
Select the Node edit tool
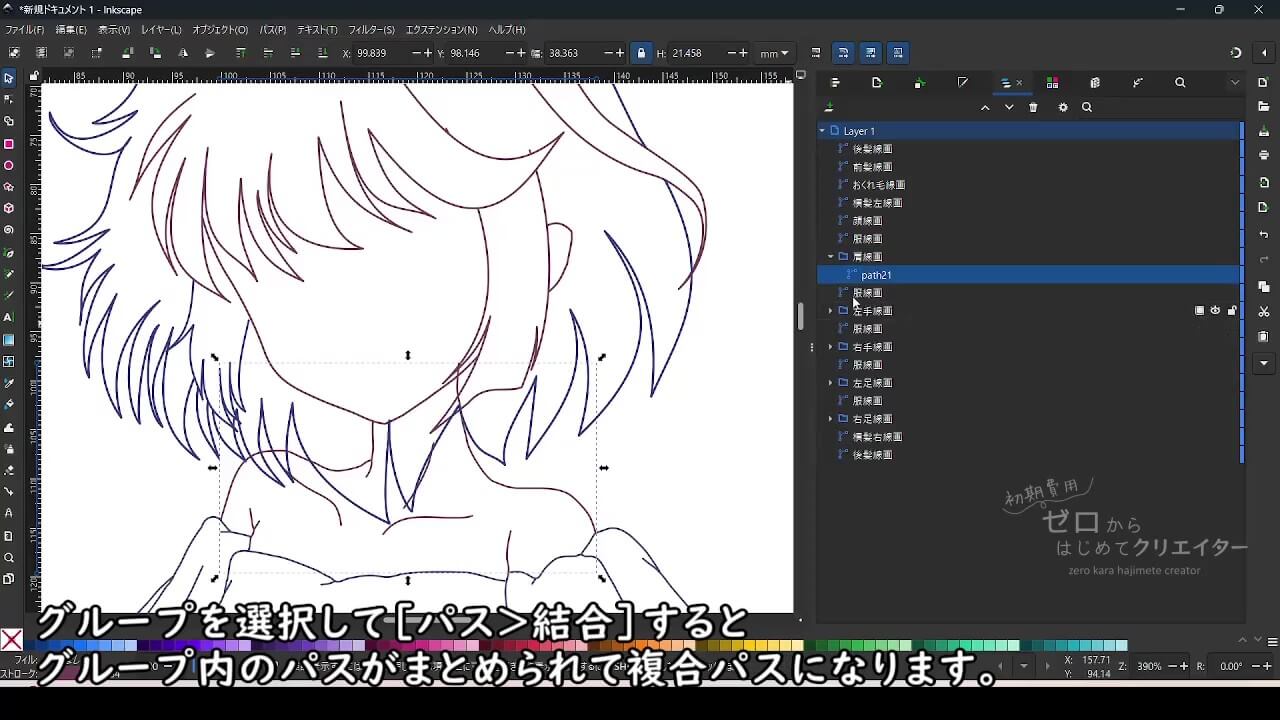(x=9, y=99)
